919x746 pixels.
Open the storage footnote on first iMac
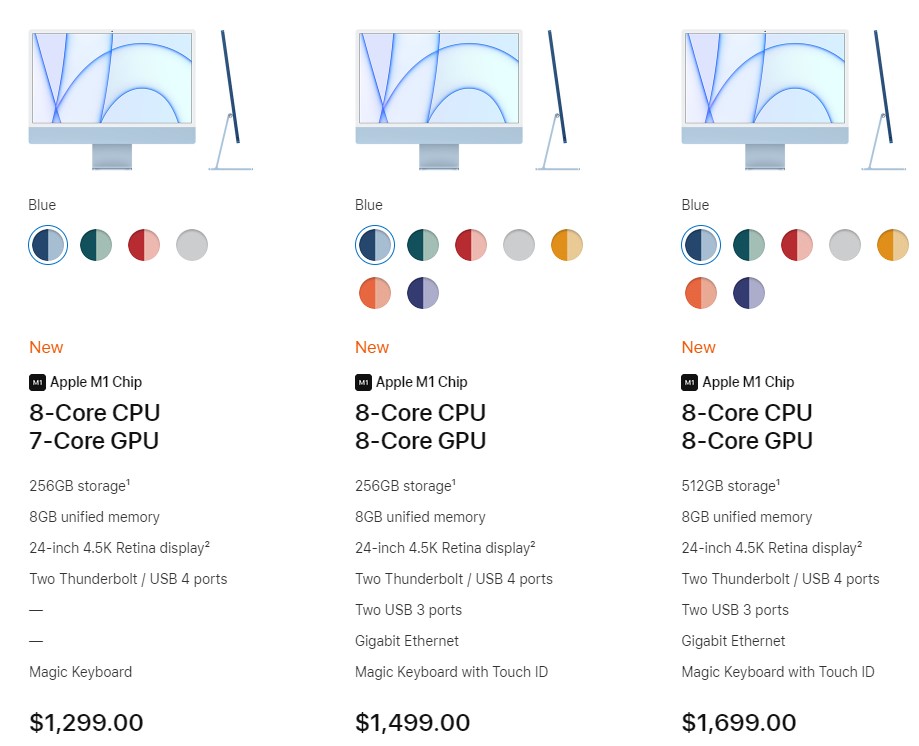128,481
